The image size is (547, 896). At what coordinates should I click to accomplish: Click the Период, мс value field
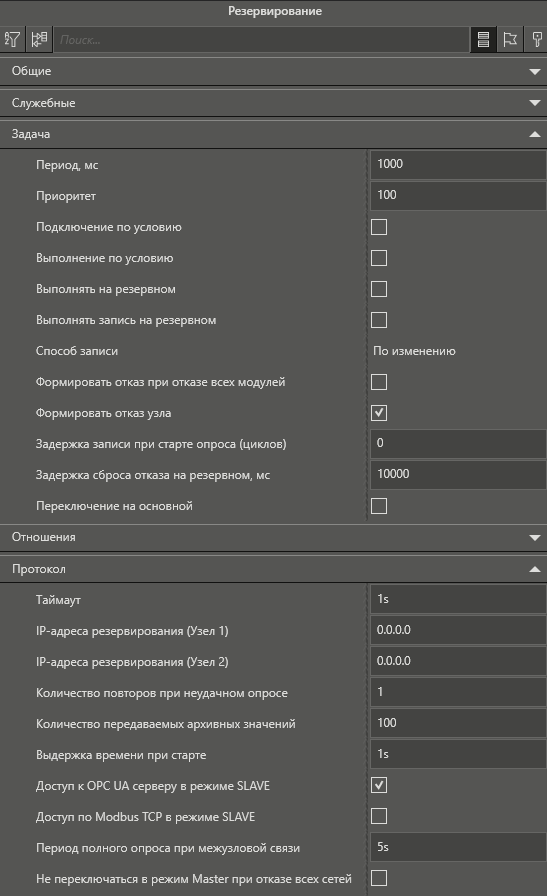point(458,164)
